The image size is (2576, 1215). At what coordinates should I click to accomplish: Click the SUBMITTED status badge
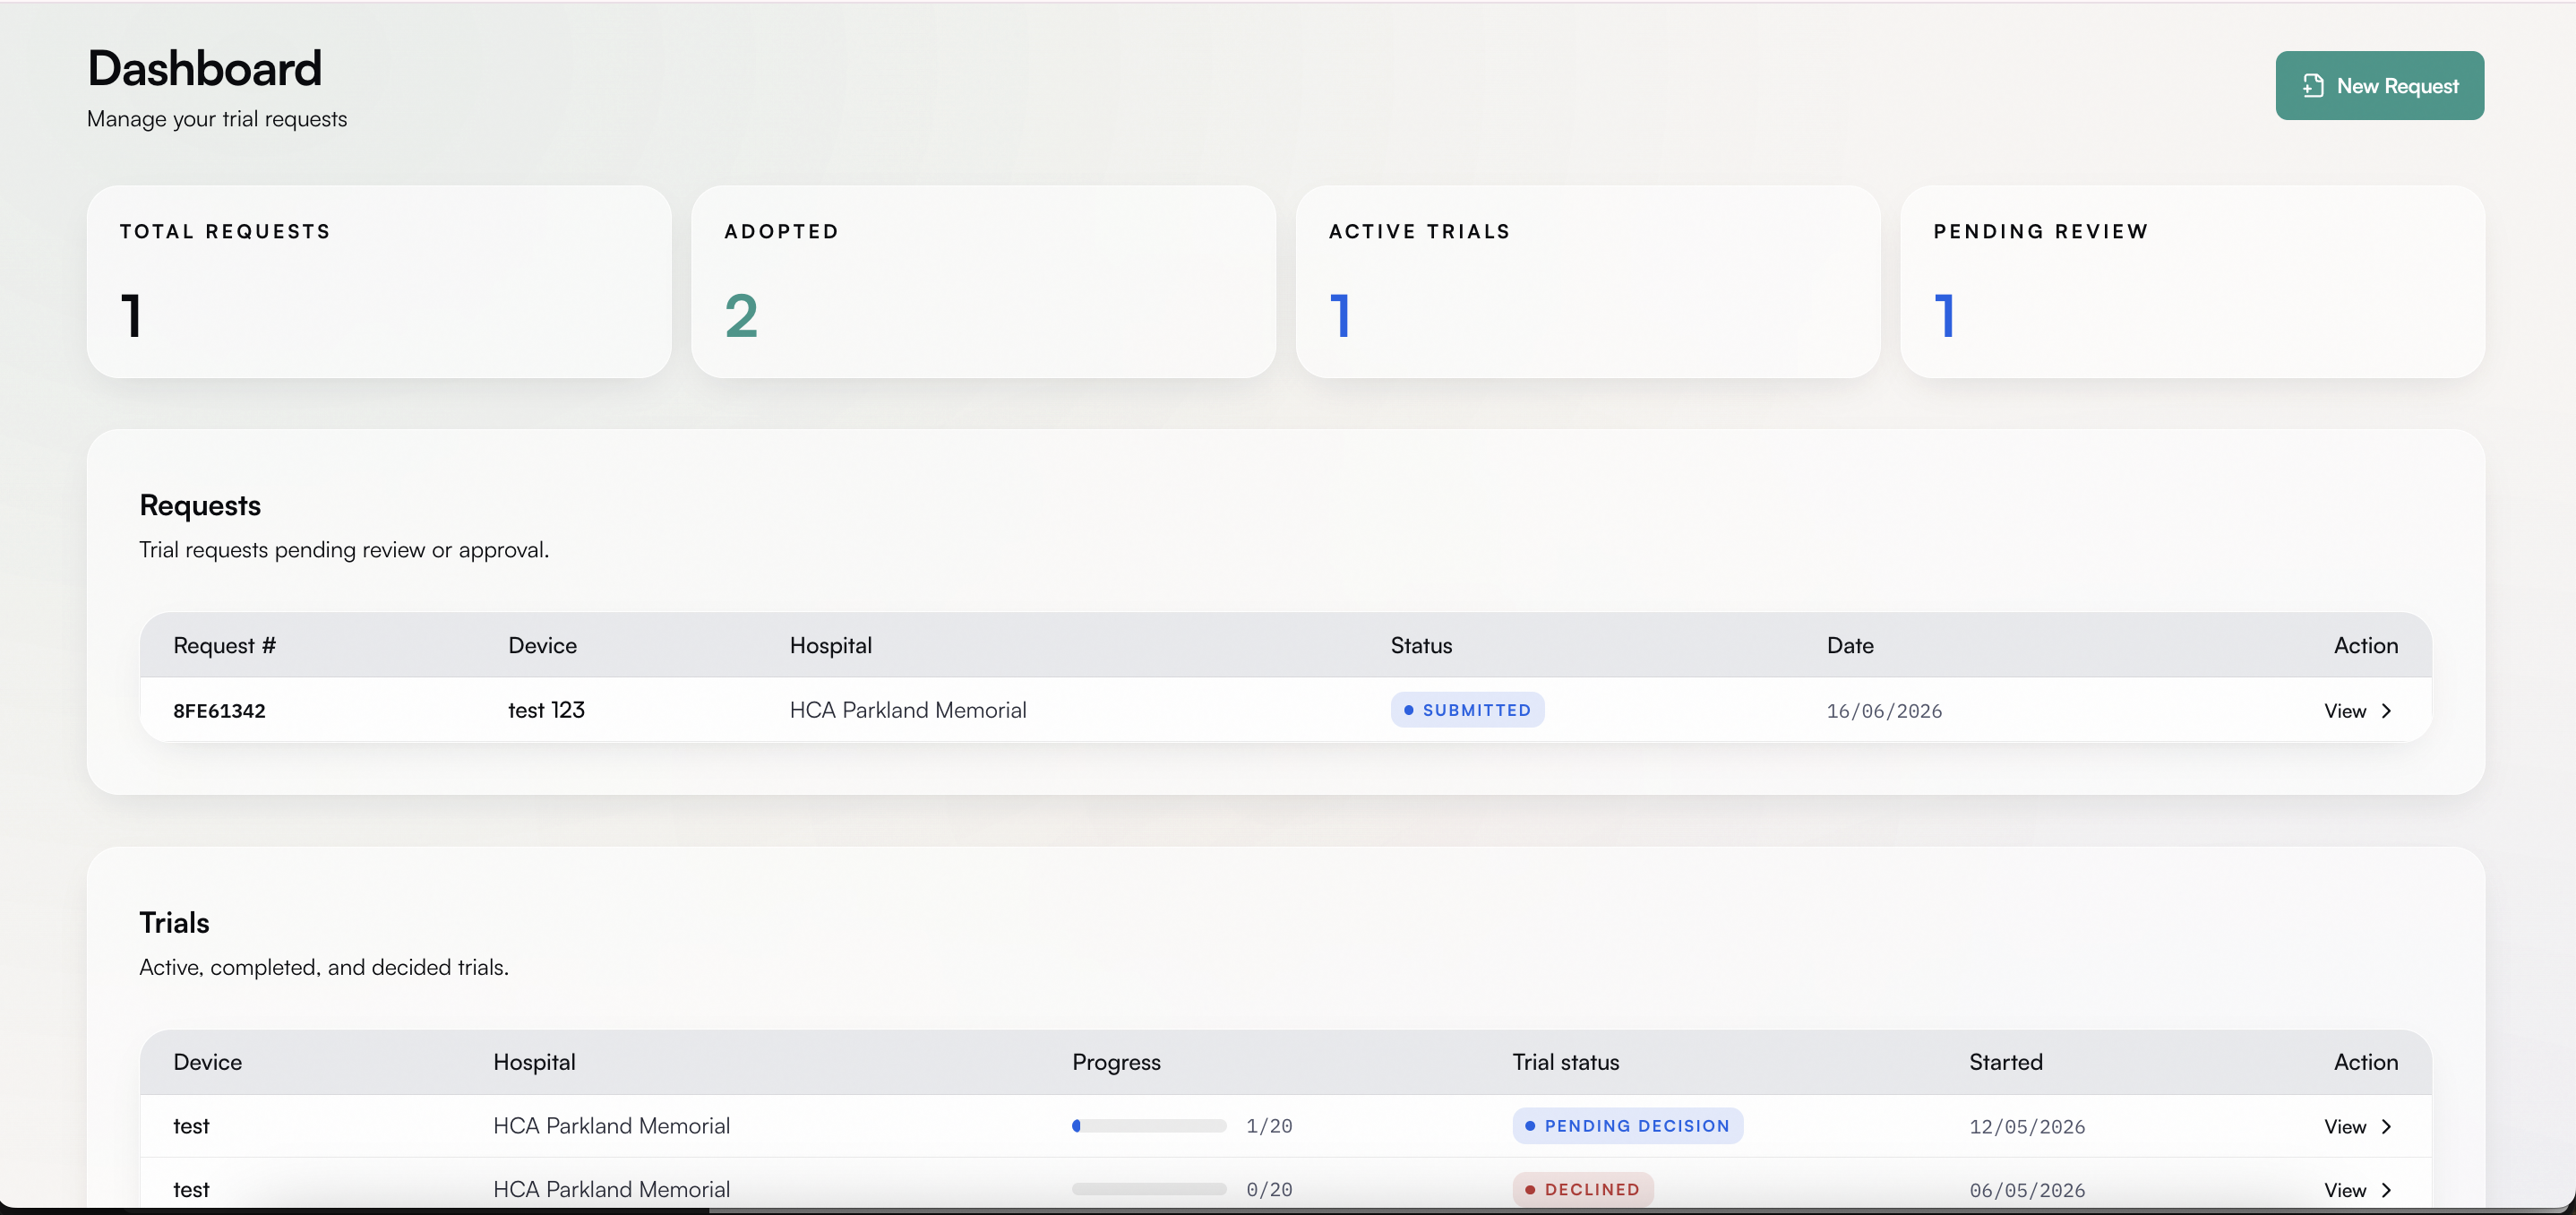click(x=1467, y=710)
